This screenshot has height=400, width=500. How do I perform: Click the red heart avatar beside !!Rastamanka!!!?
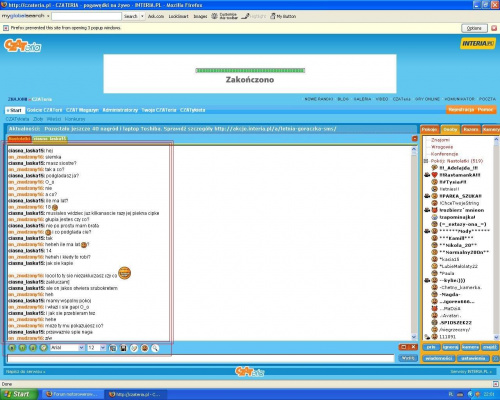(x=434, y=175)
